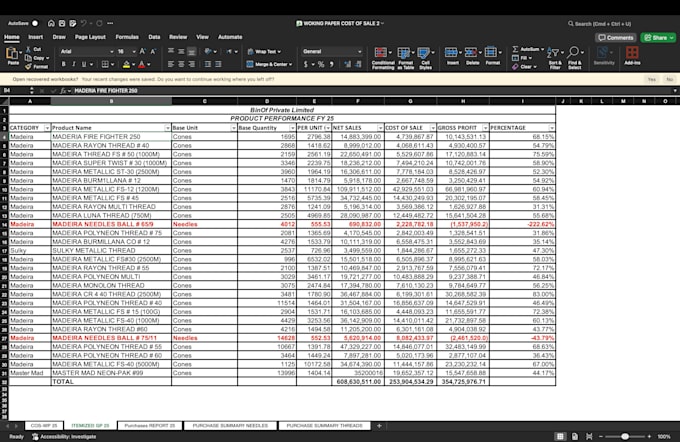The width and height of the screenshot is (680, 442).
Task: Open the PERCENTAGE filter dropdown
Action: point(552,128)
